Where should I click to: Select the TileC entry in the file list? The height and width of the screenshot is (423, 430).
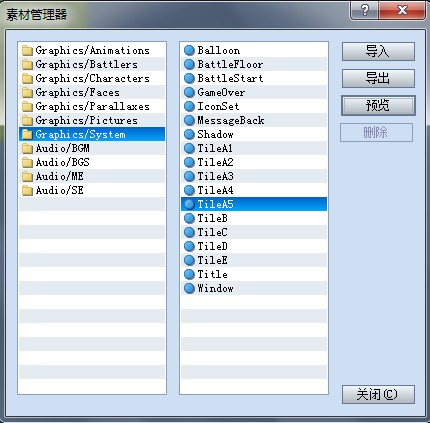[x=254, y=232]
